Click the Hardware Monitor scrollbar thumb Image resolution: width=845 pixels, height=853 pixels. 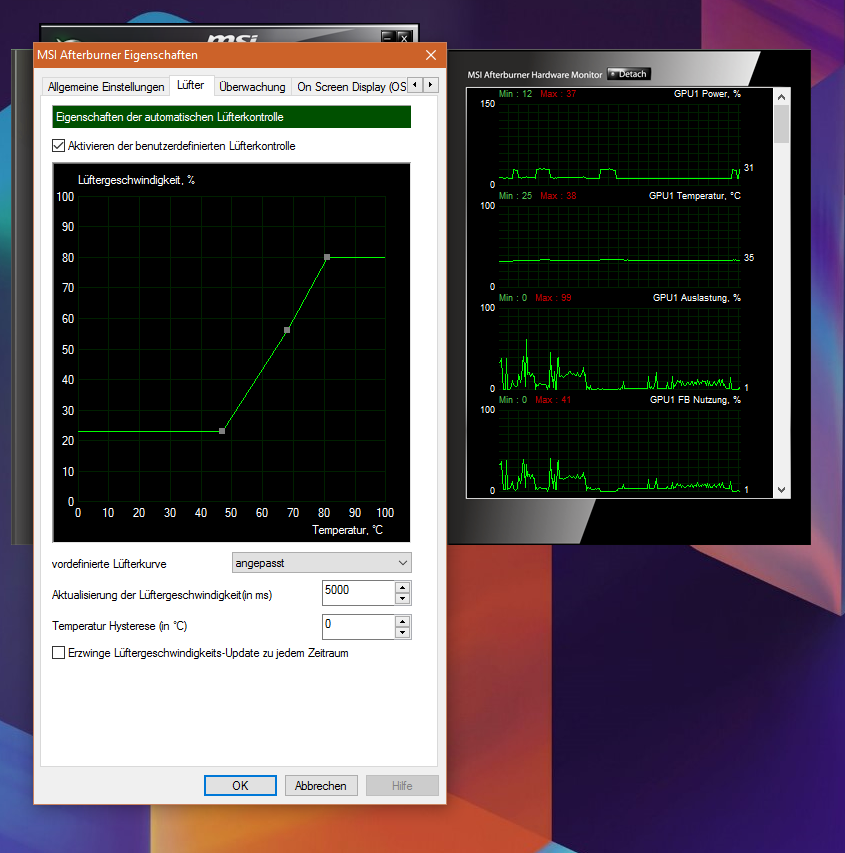(781, 124)
